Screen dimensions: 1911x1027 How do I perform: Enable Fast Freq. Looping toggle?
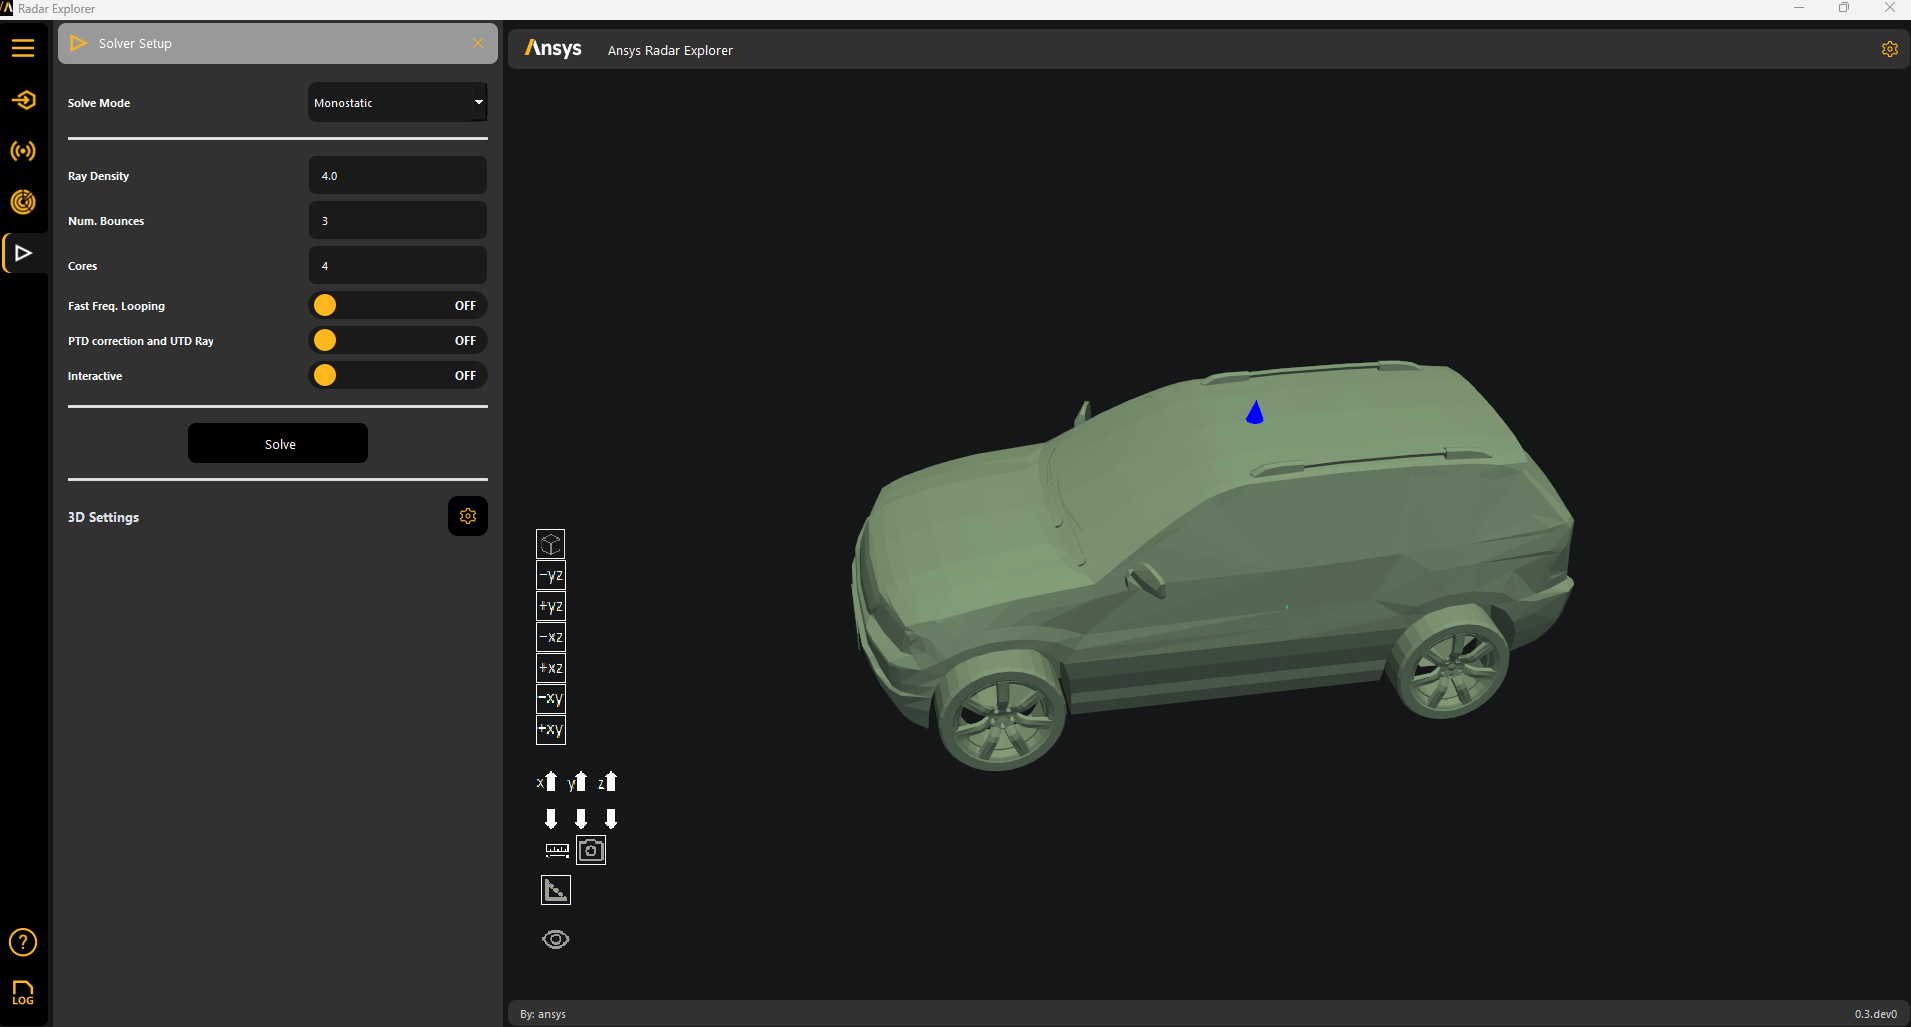coord(397,305)
